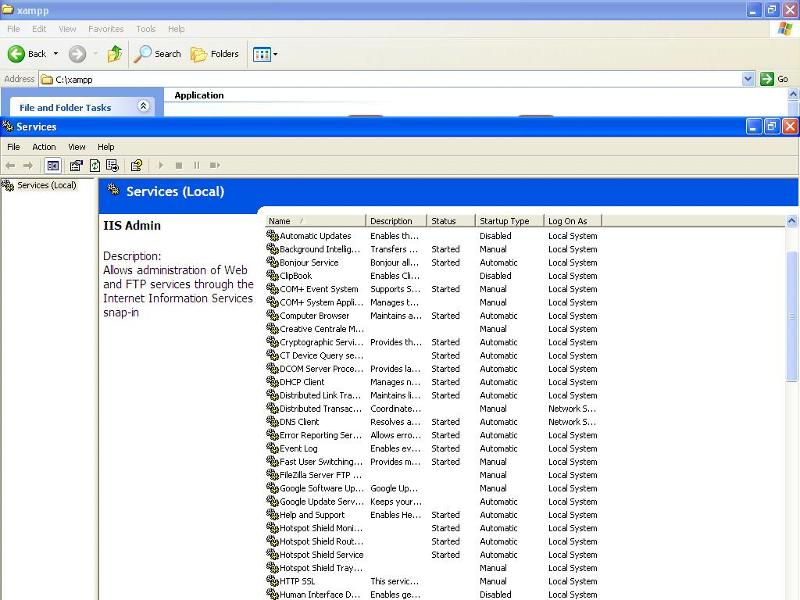Open View menu in Services window

(77, 147)
